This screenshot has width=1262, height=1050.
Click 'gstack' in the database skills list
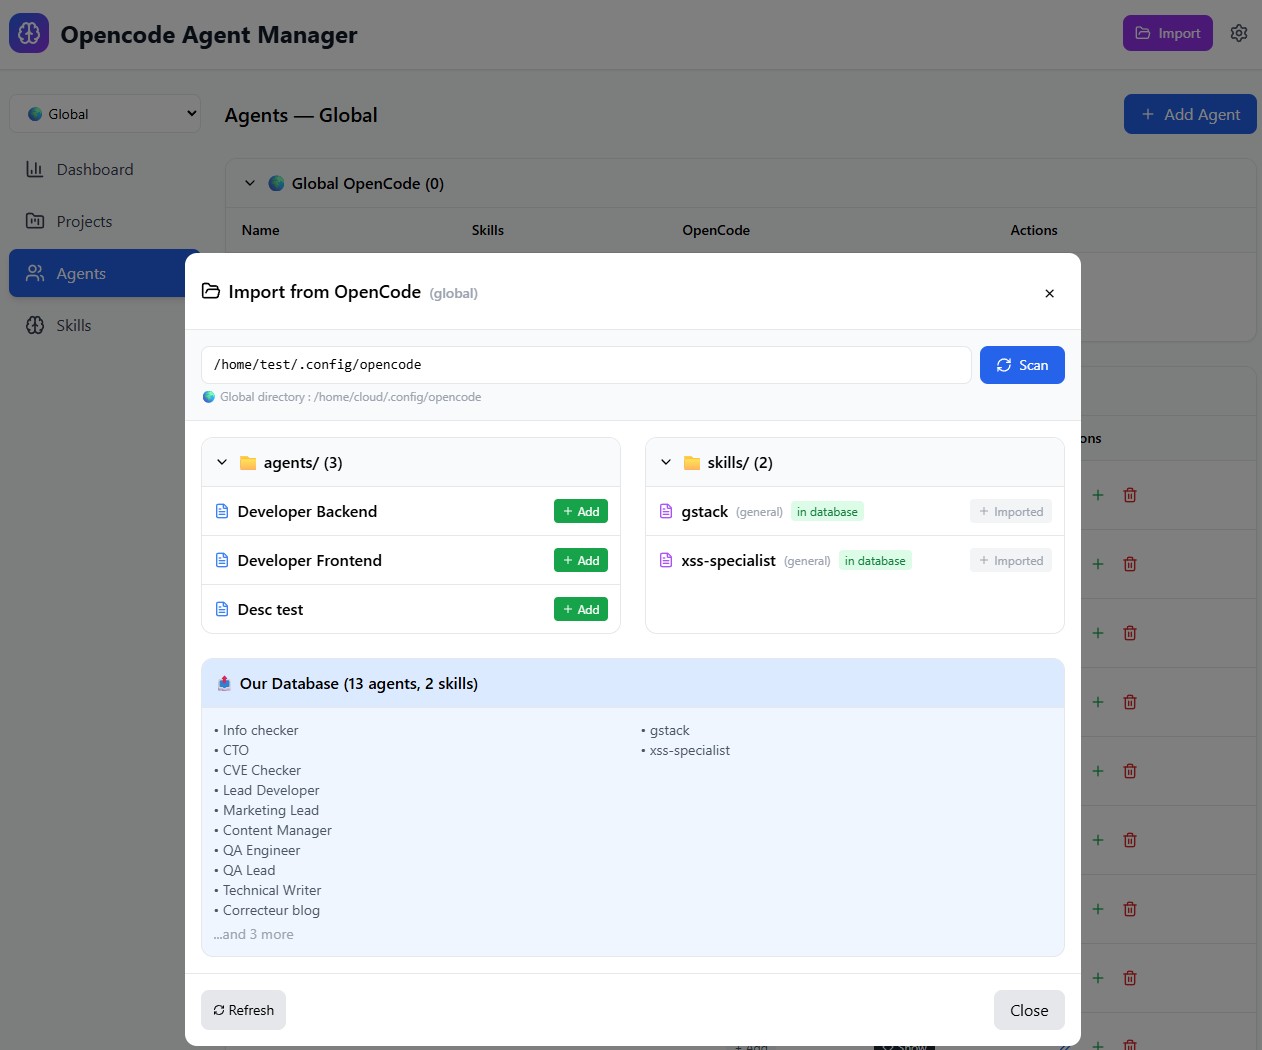[670, 730]
